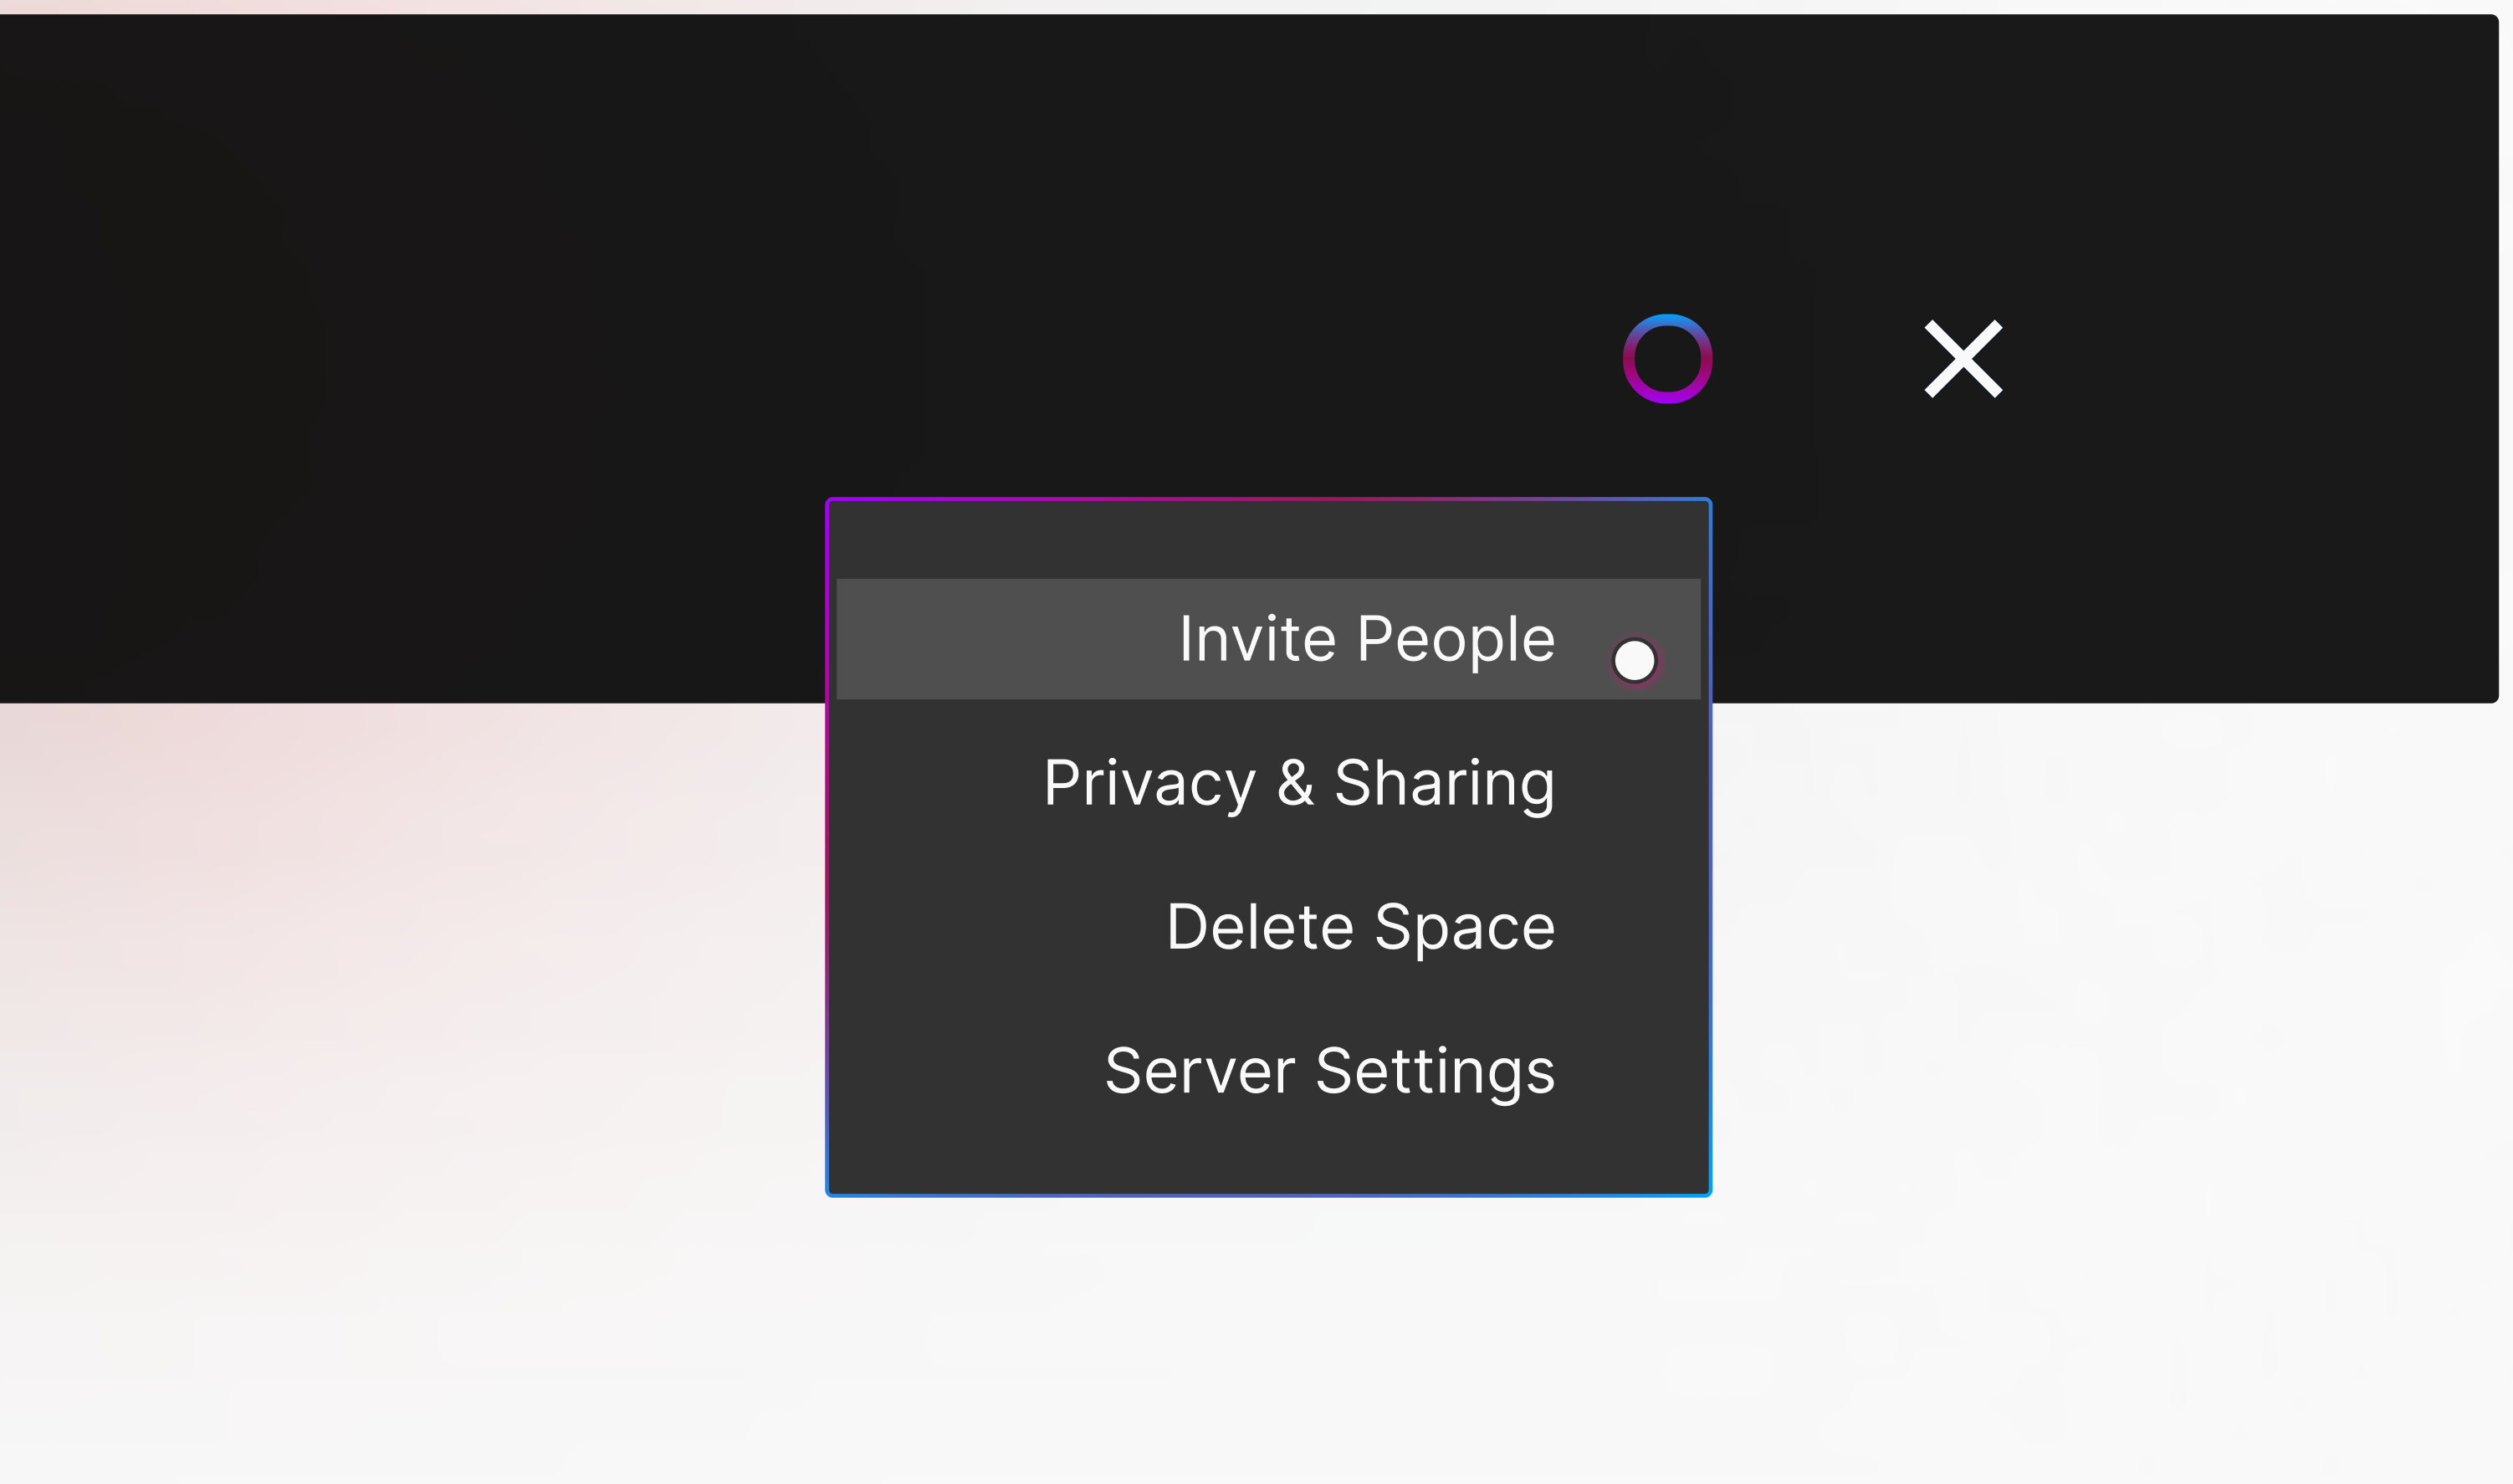Click the word Sharing in the menu
2513x1484 pixels.
click(x=1444, y=784)
